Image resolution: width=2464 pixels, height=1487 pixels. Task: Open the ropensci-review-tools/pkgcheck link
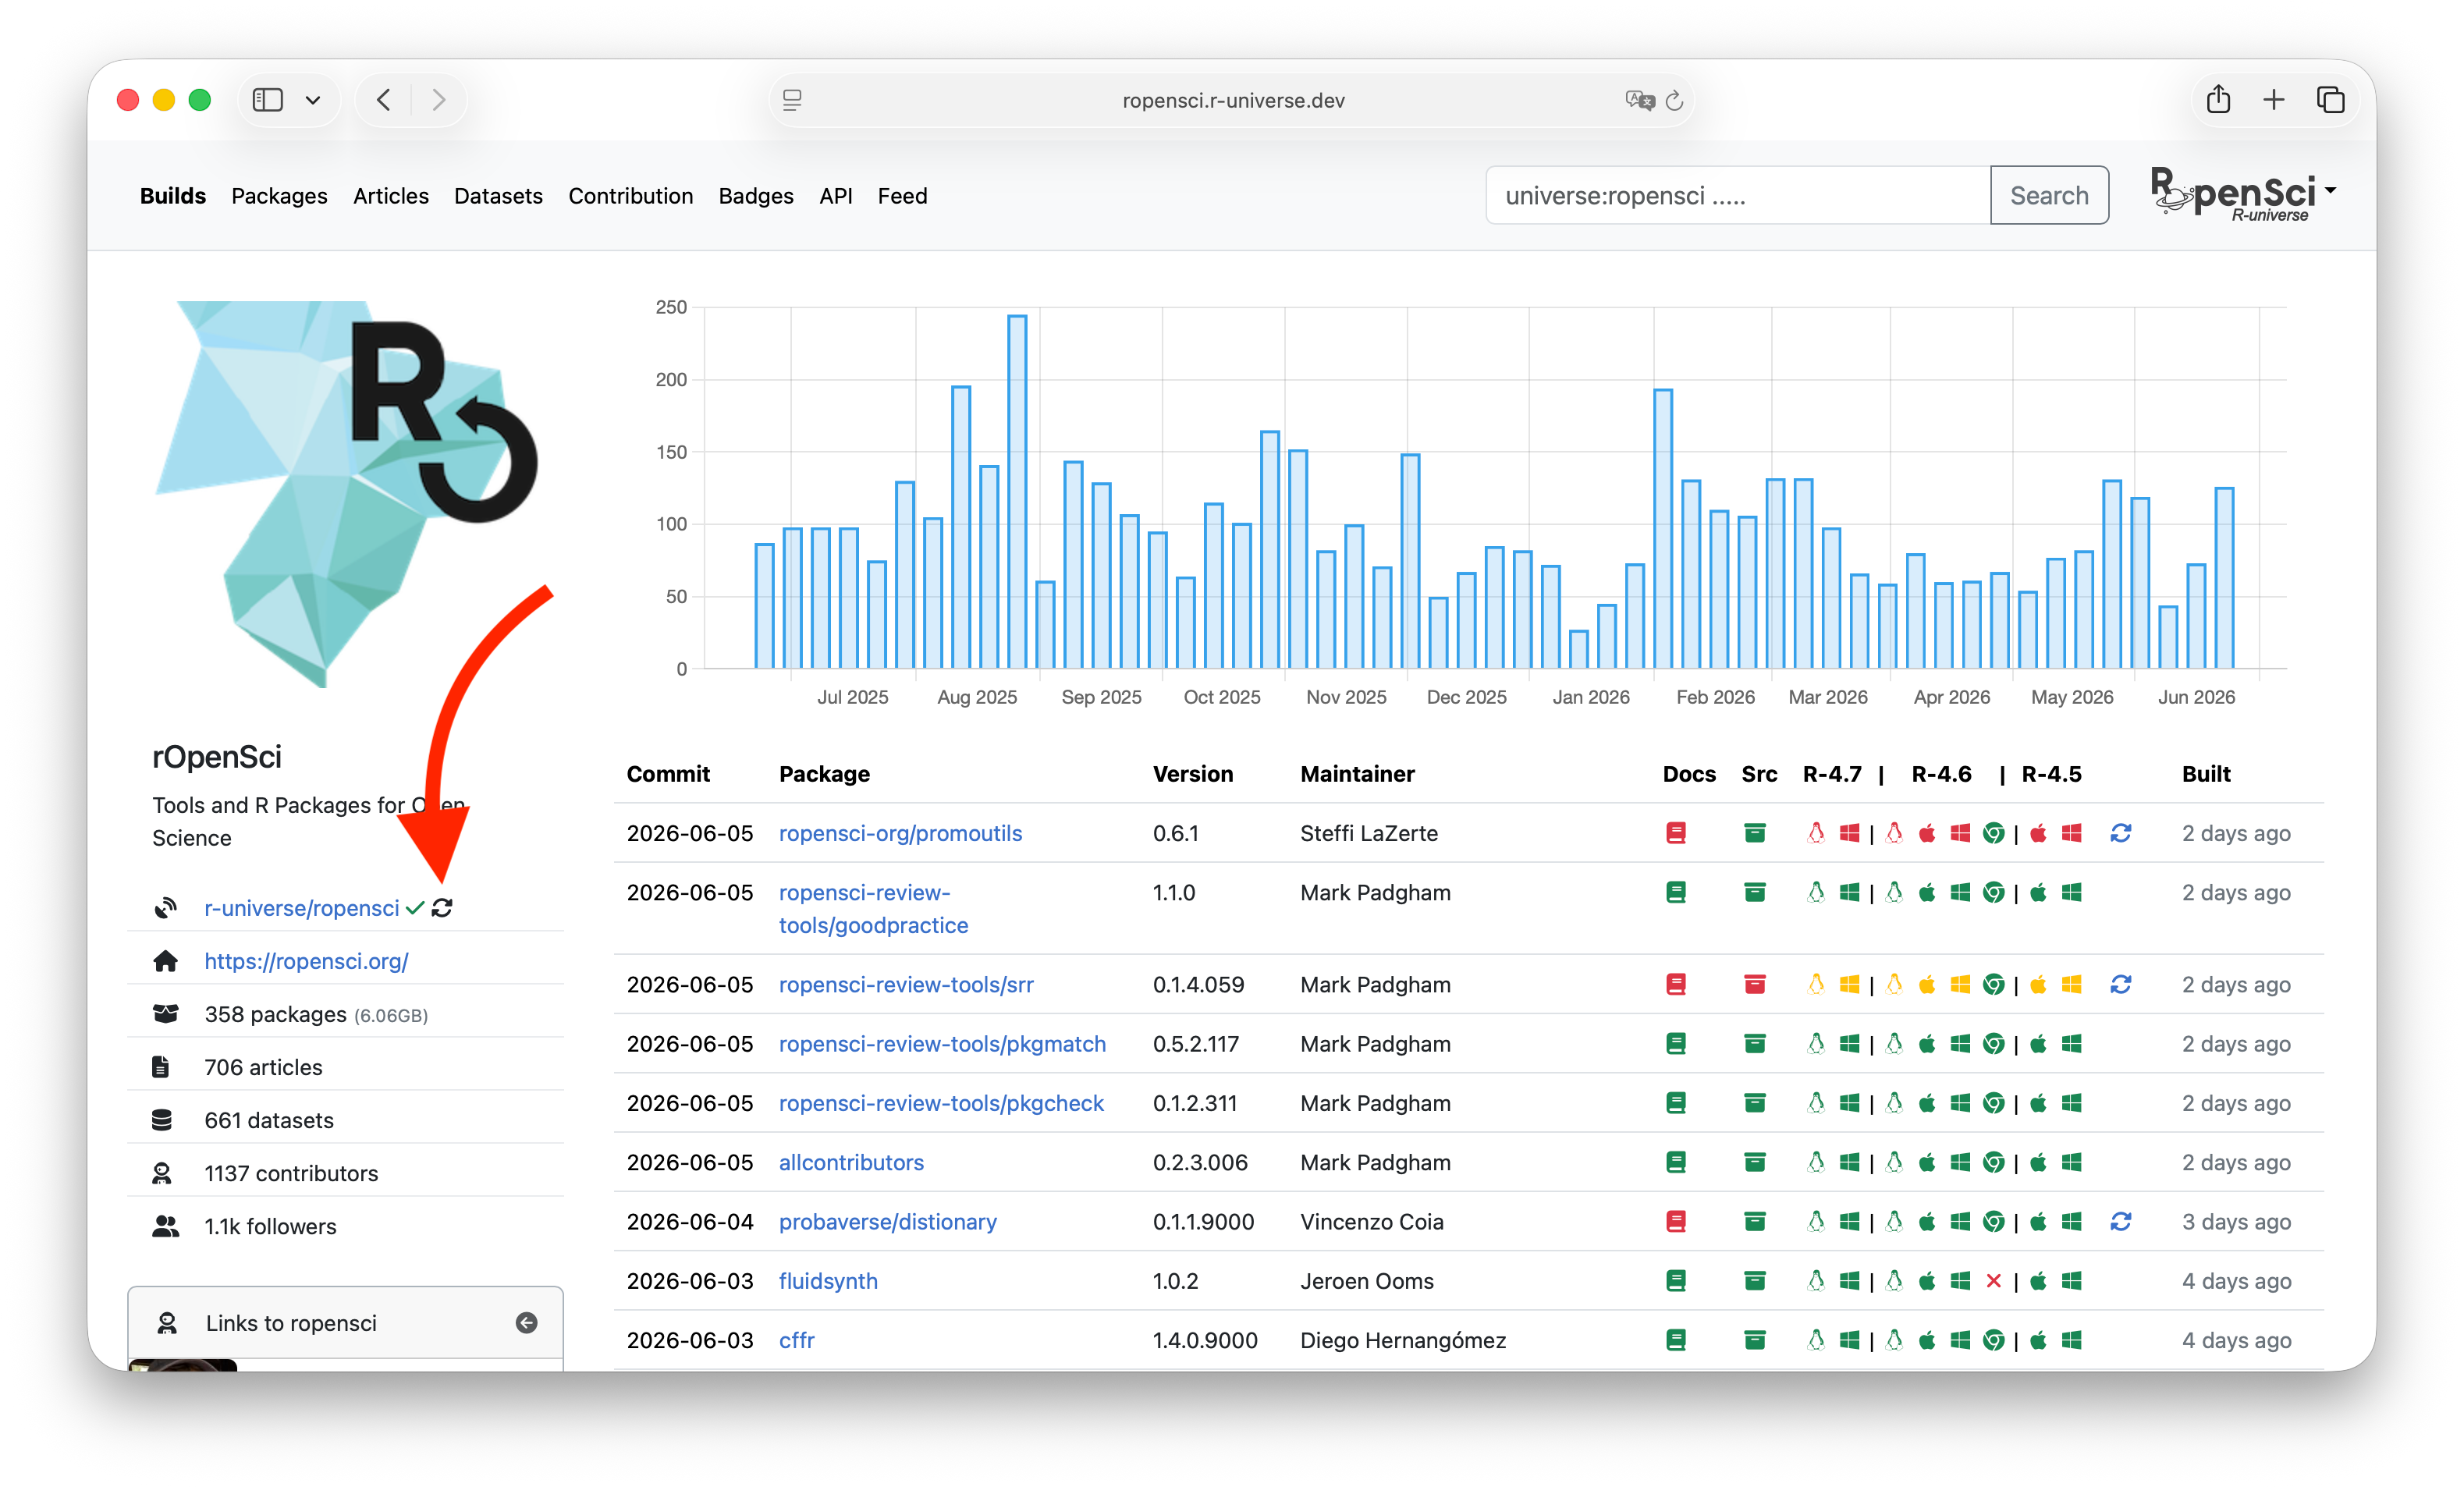pyautogui.click(x=941, y=1102)
